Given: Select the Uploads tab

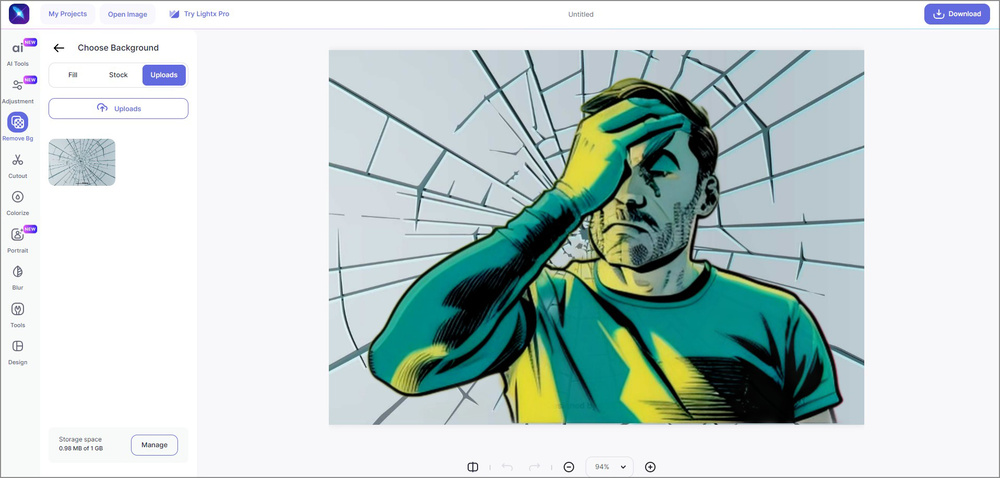Looking at the screenshot, I should point(164,75).
